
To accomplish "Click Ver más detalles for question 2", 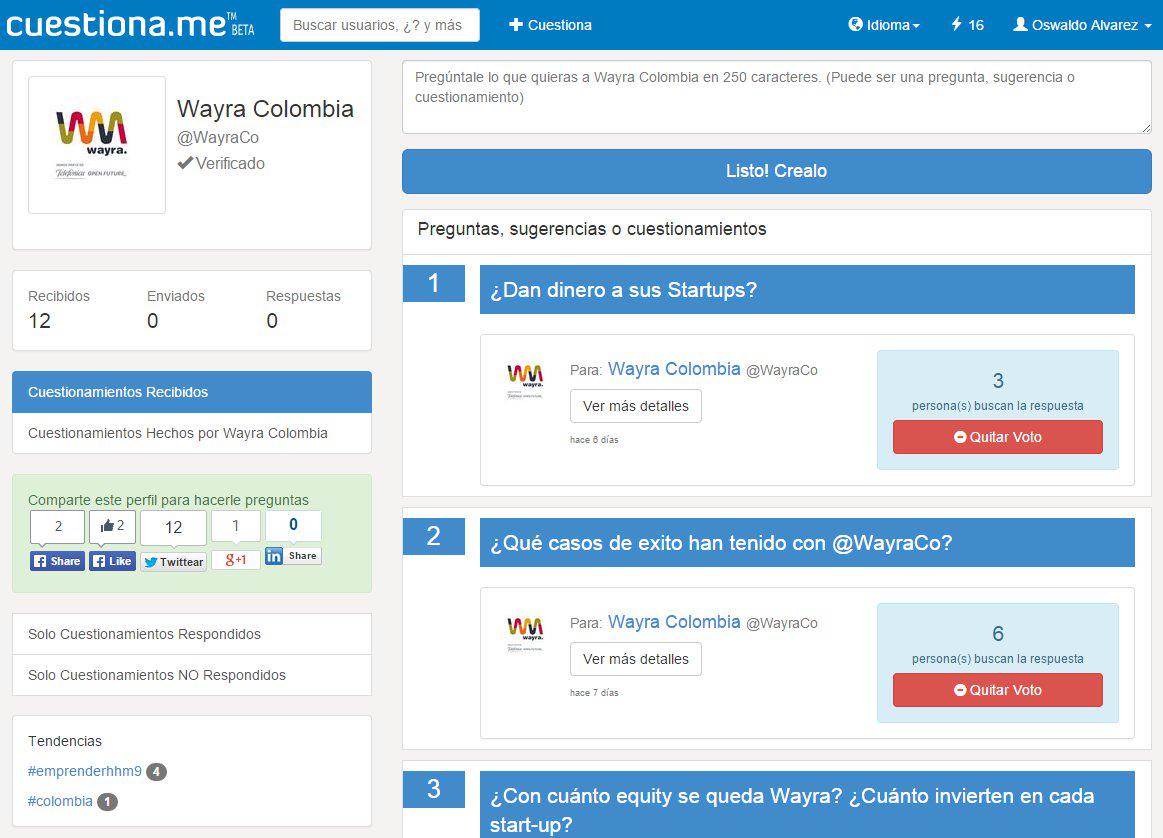I will click(x=636, y=659).
